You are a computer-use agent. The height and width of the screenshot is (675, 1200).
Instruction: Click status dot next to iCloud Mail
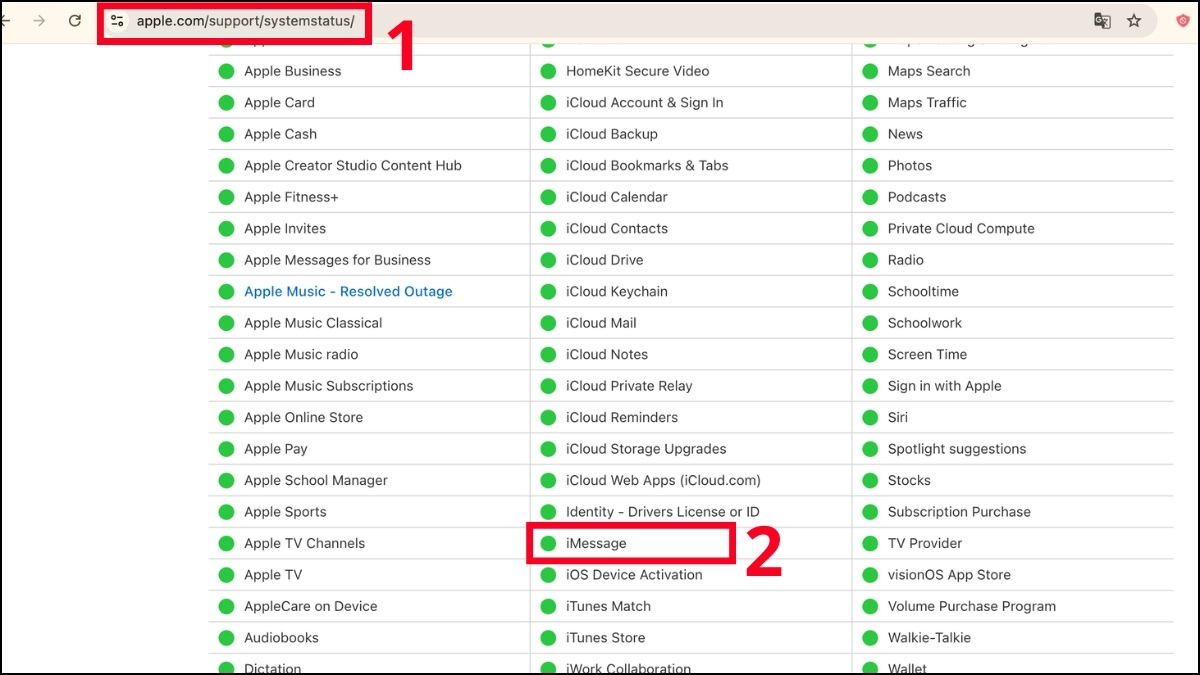pyautogui.click(x=548, y=323)
